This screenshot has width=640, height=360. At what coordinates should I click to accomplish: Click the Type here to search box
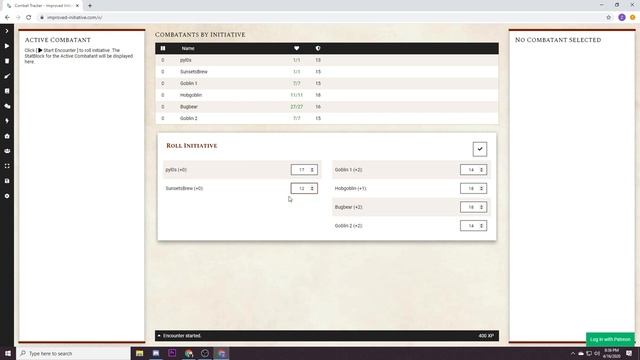[73, 353]
